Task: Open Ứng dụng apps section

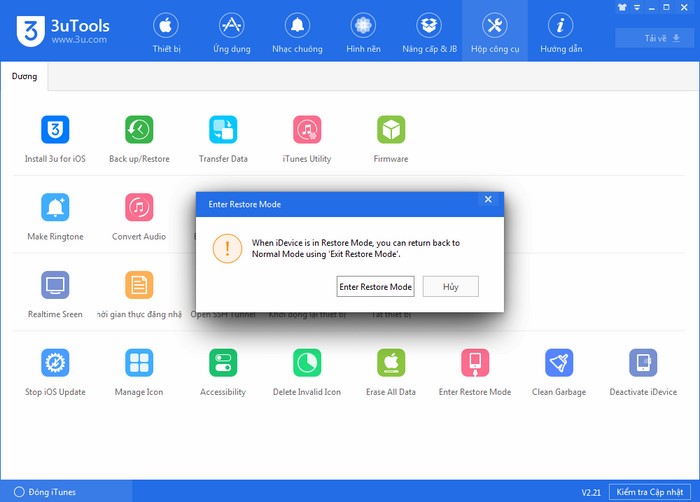Action: tap(232, 33)
